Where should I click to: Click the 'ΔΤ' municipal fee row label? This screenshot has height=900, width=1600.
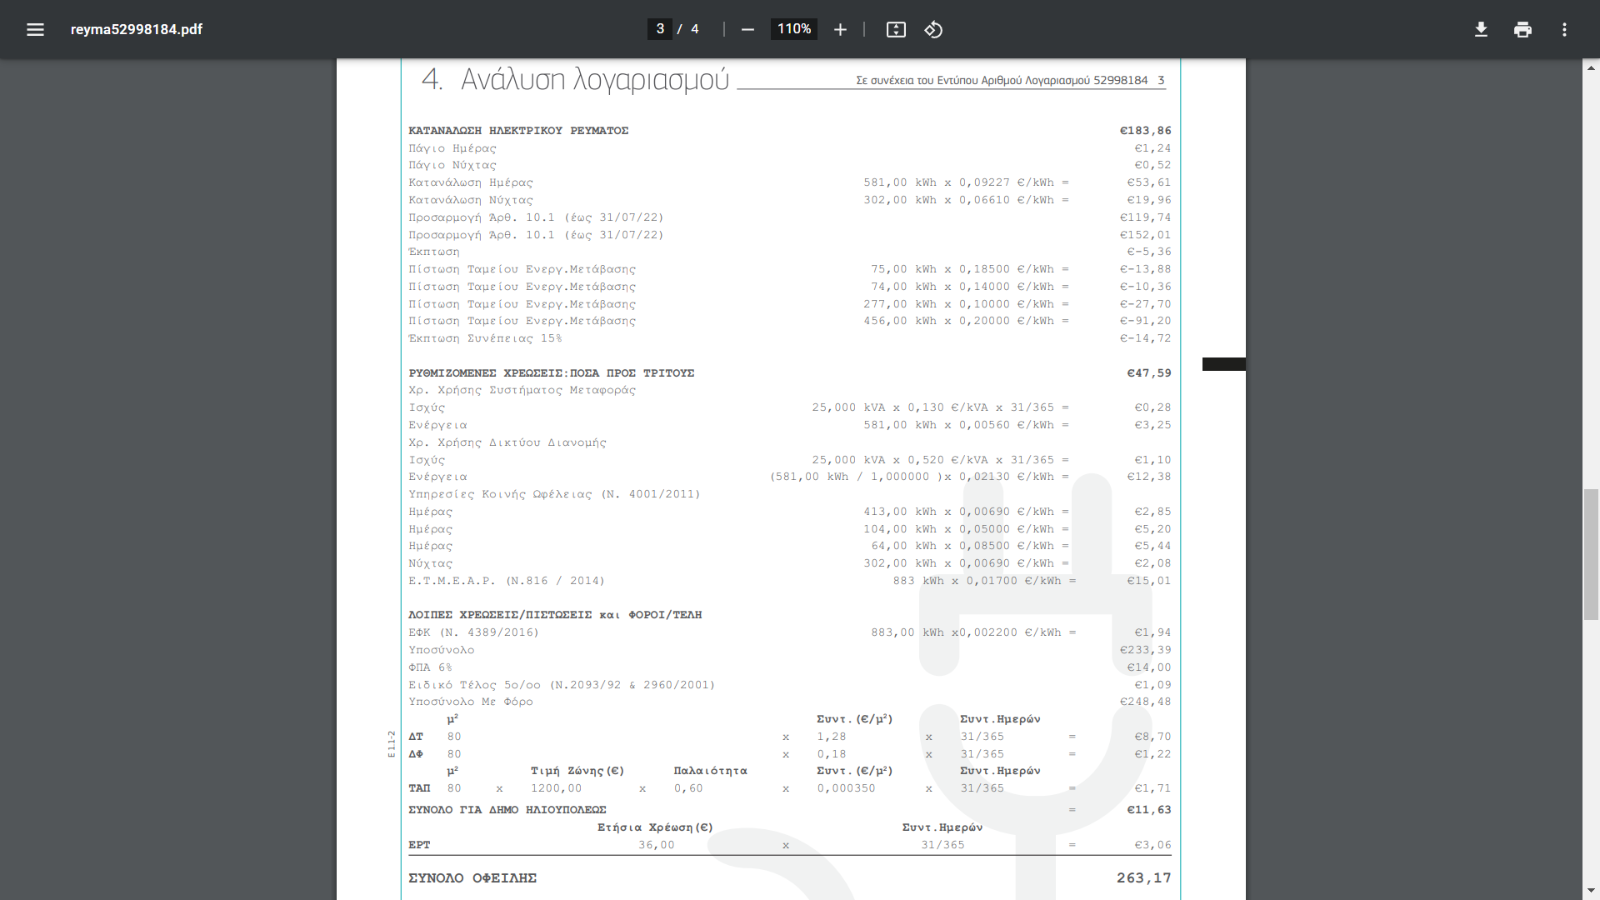[416, 736]
